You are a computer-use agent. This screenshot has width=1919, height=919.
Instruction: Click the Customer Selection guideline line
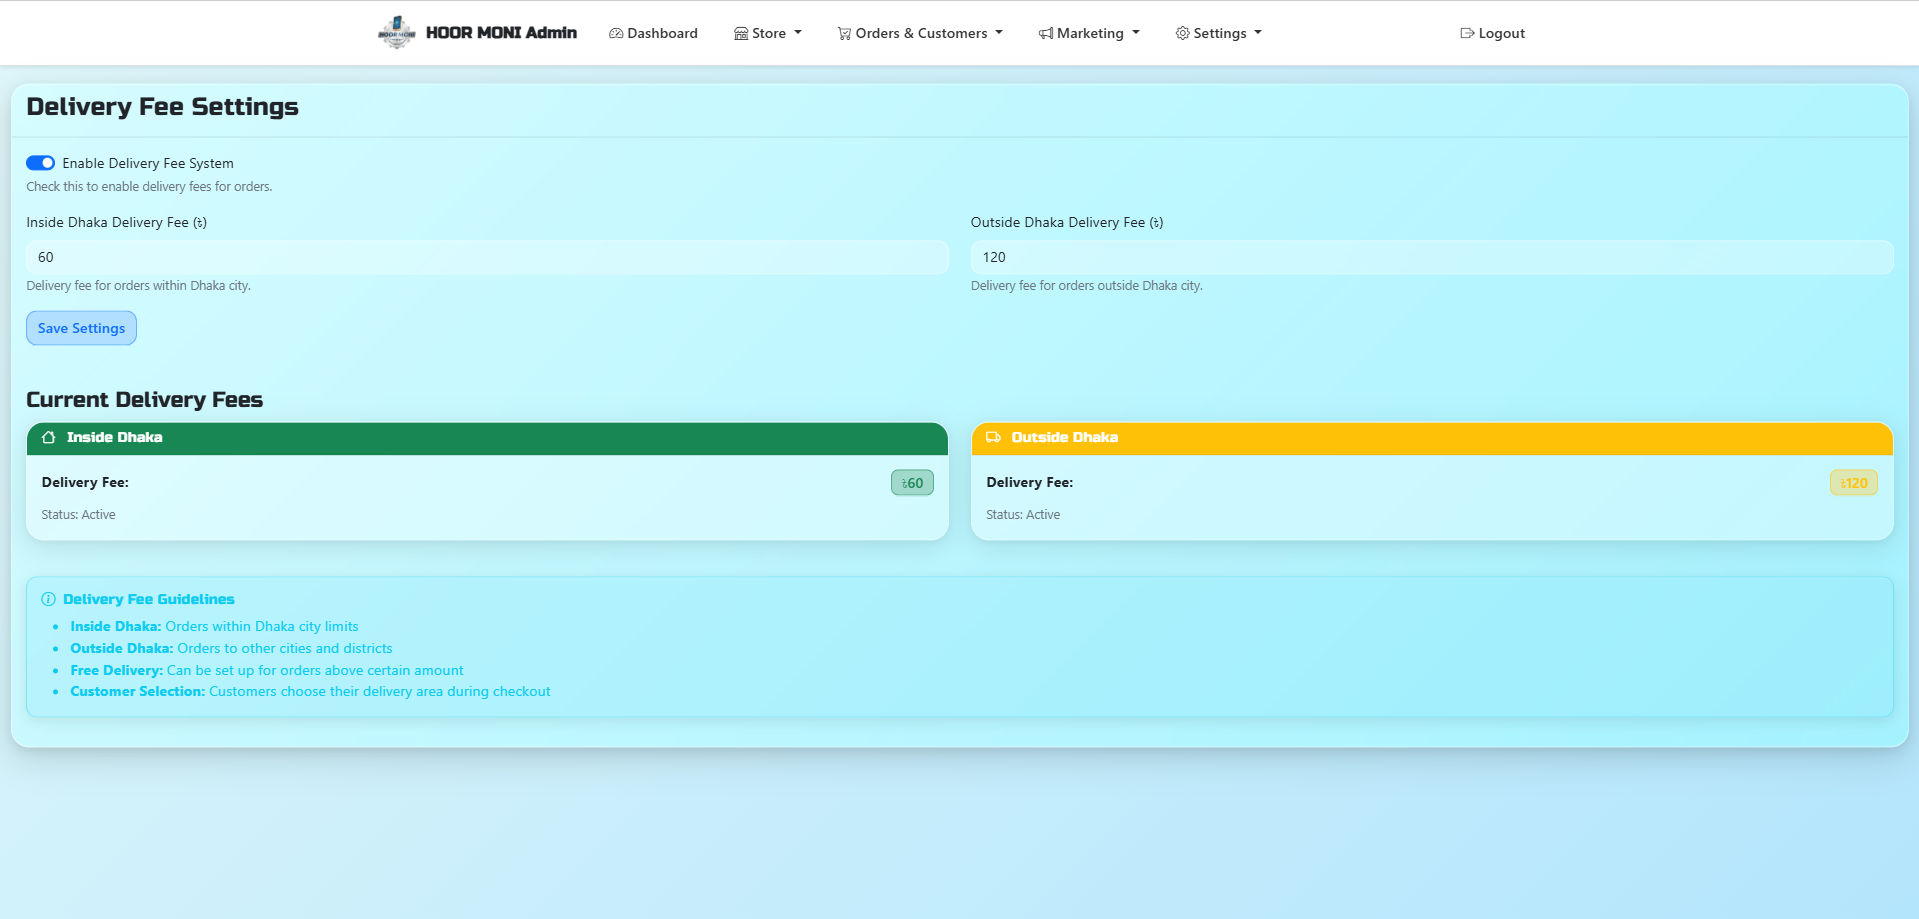(x=310, y=691)
